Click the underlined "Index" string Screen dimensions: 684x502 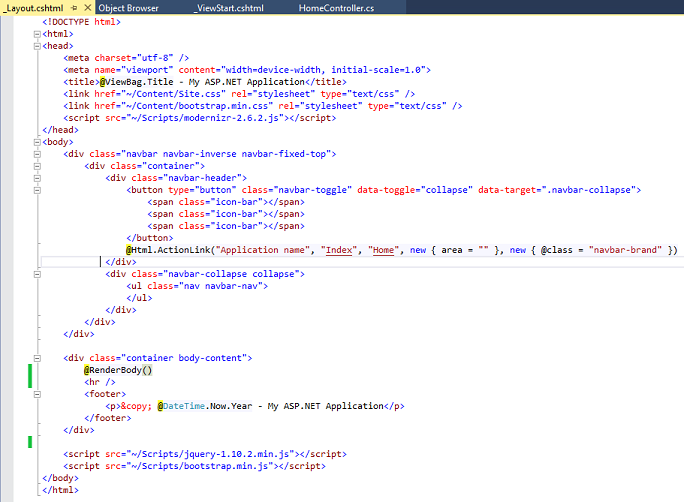click(x=339, y=250)
